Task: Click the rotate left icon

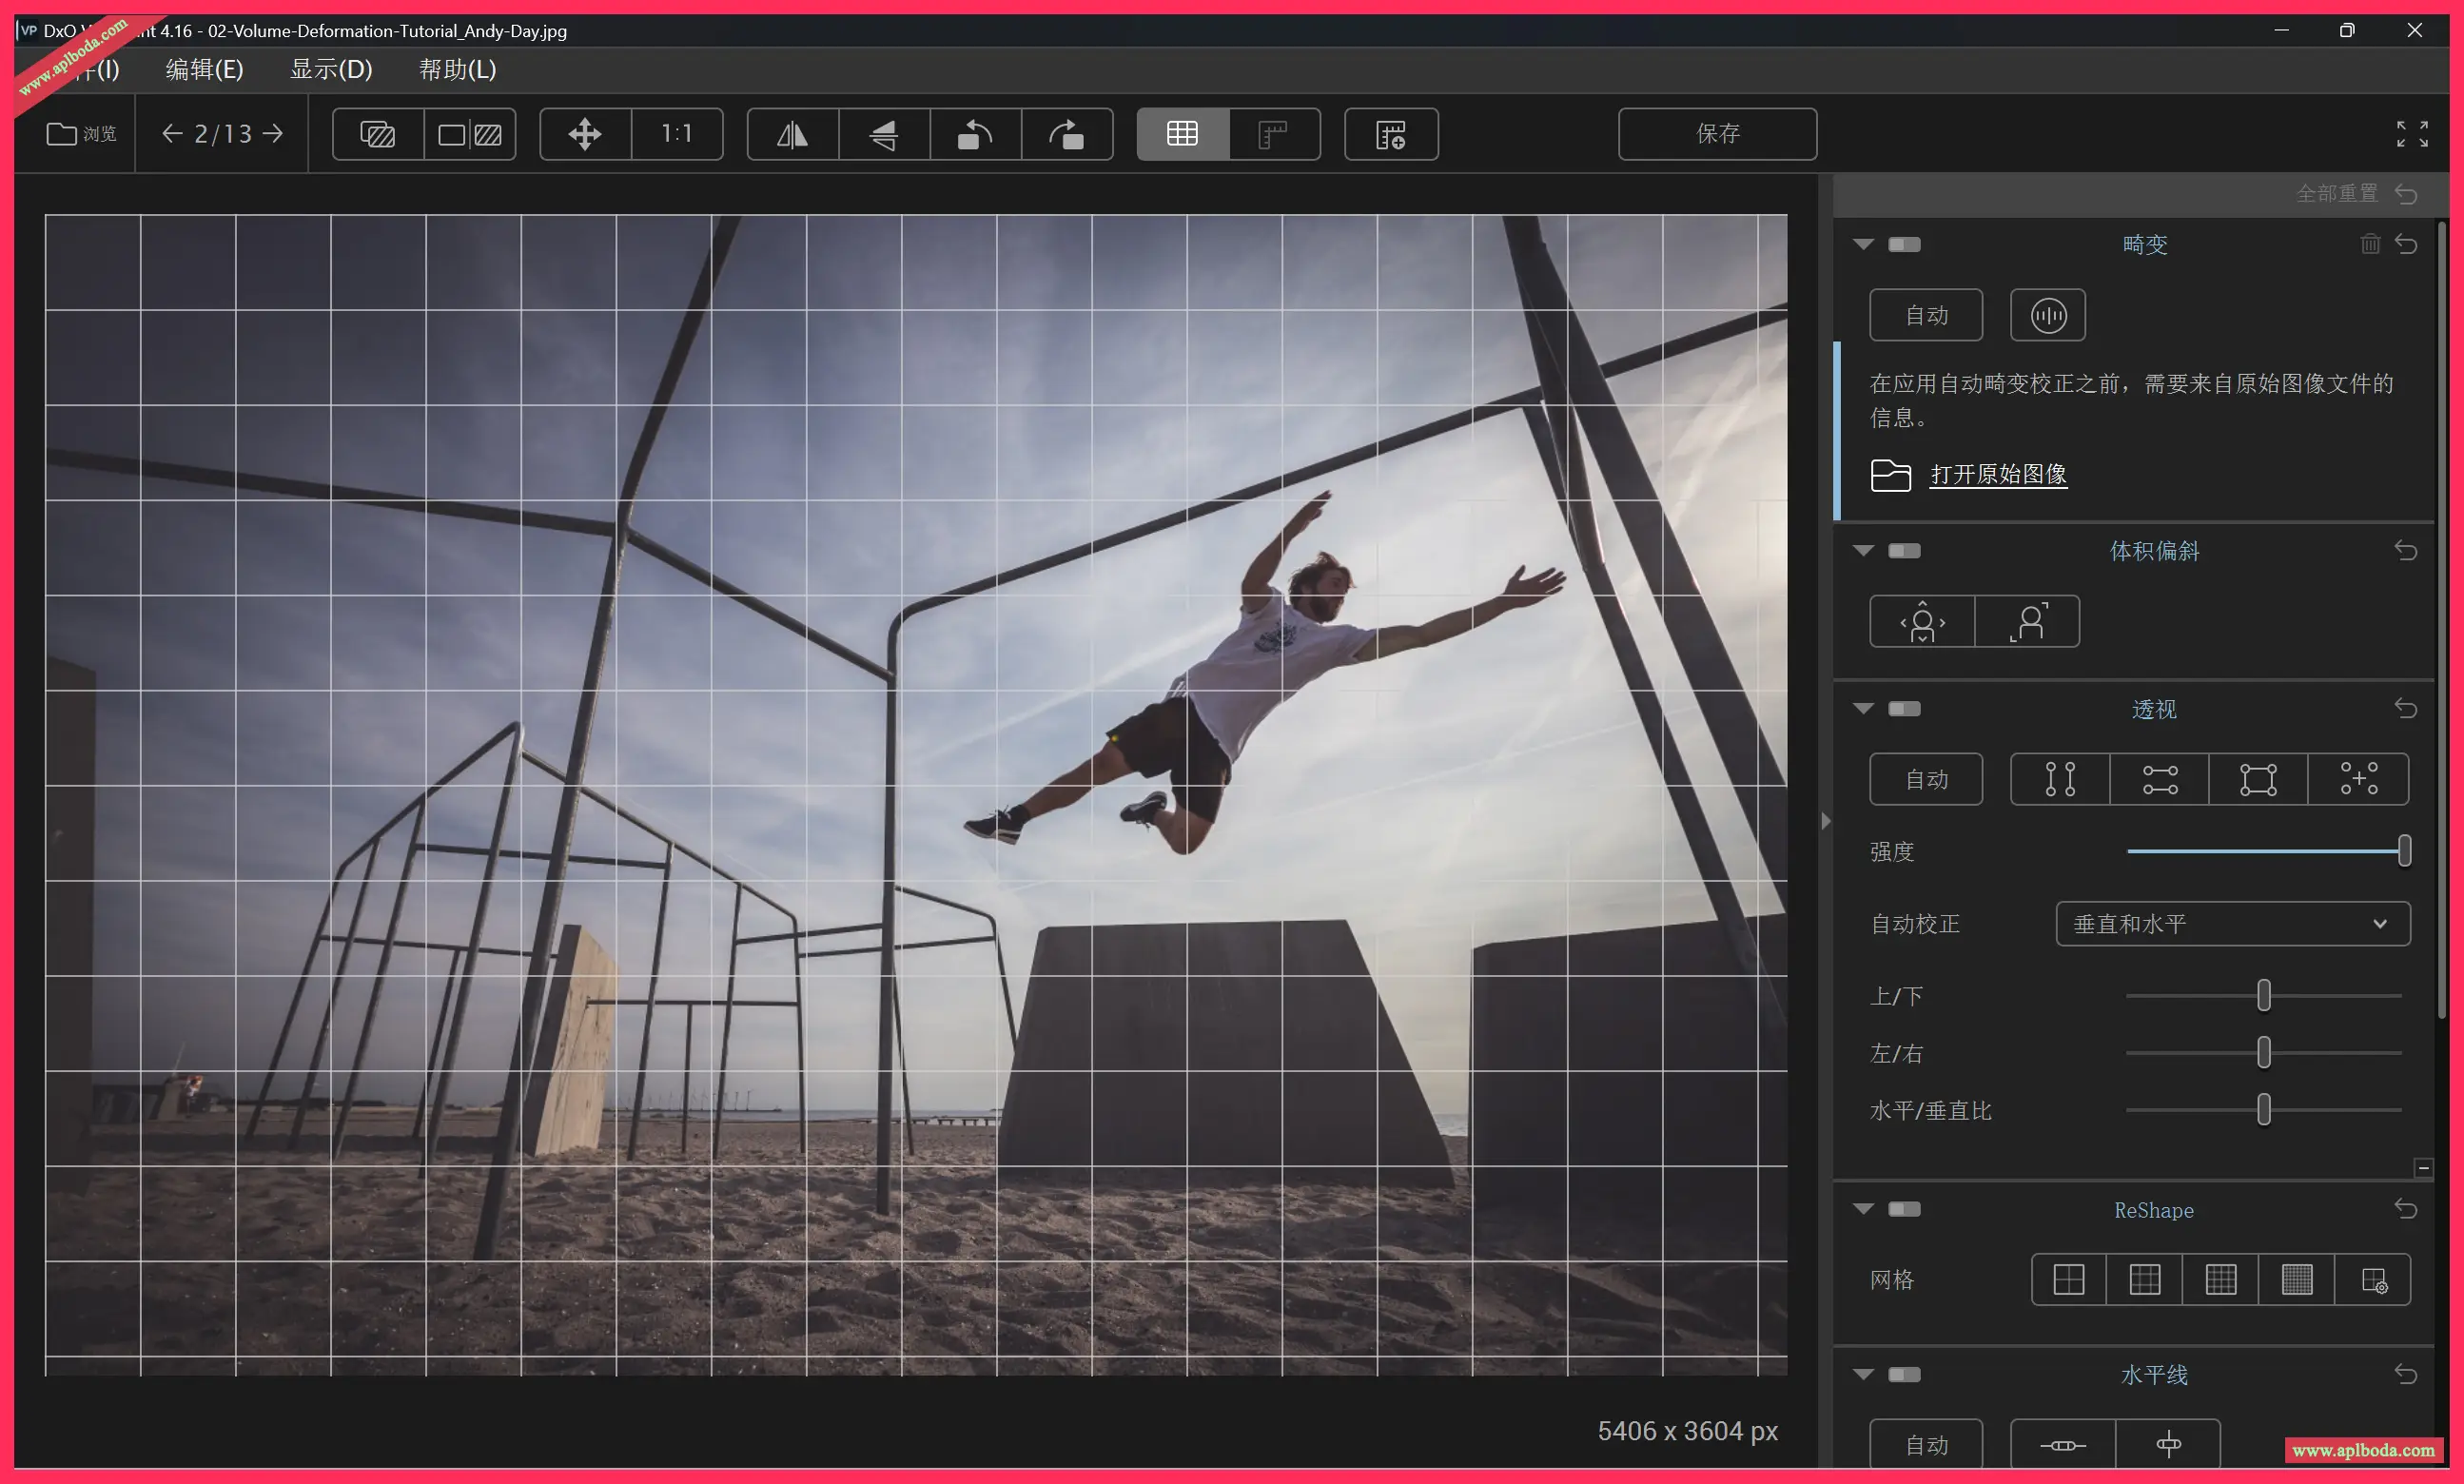Action: coord(975,134)
